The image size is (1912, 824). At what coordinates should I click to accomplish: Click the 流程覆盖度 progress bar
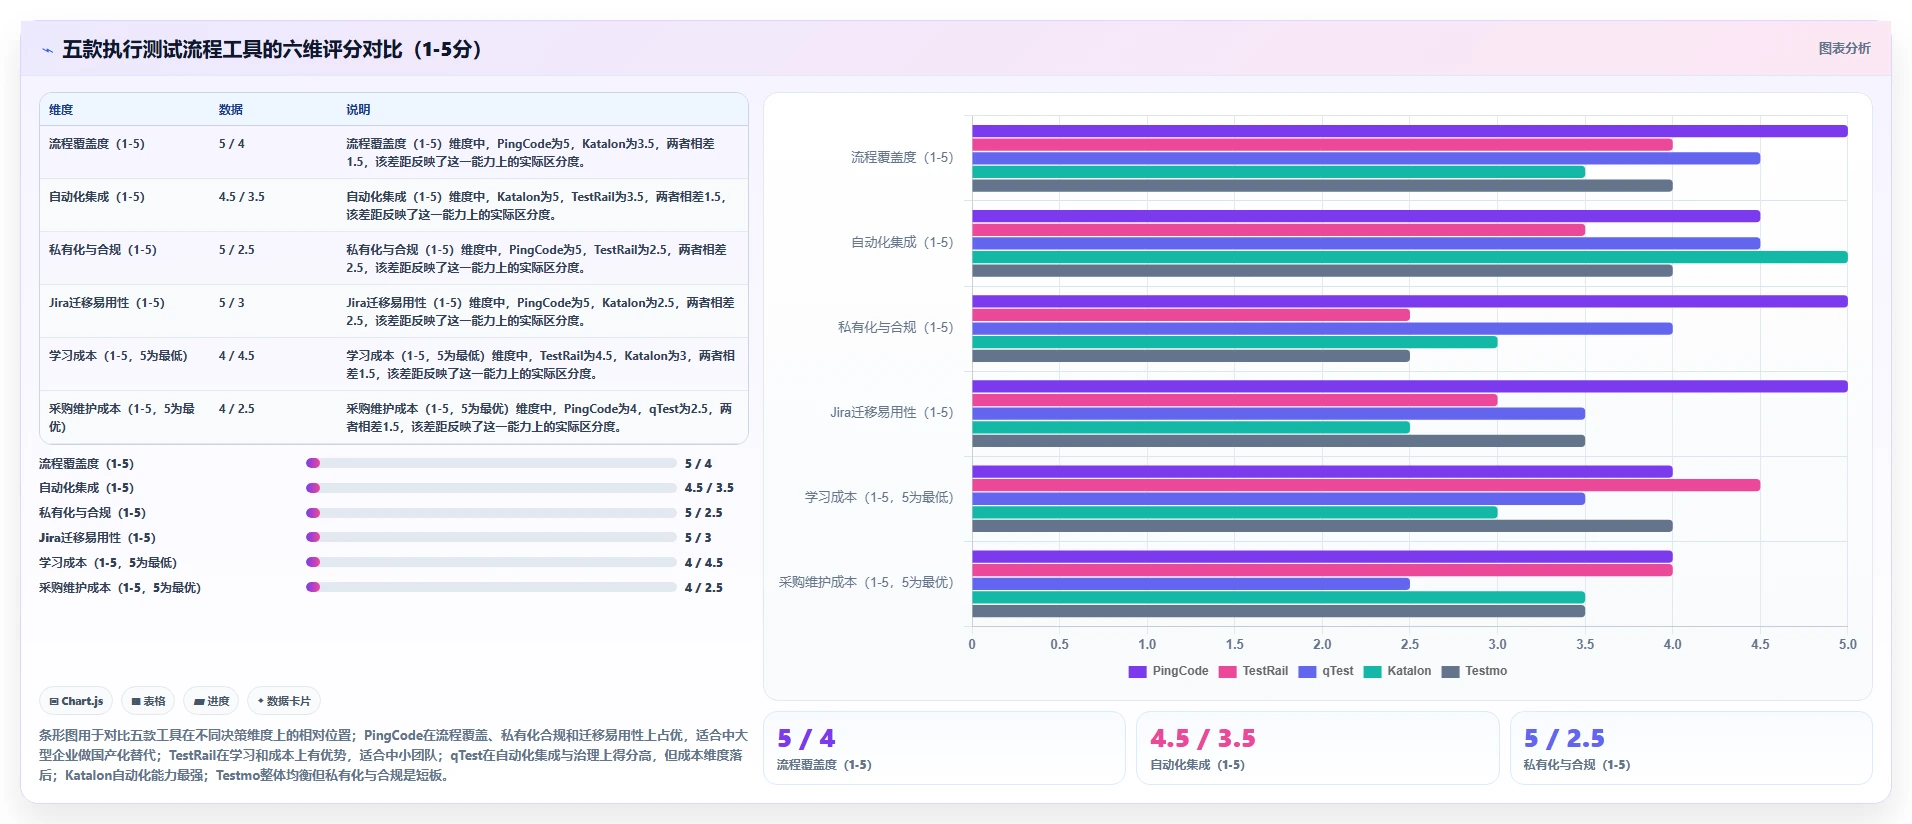pyautogui.click(x=491, y=463)
